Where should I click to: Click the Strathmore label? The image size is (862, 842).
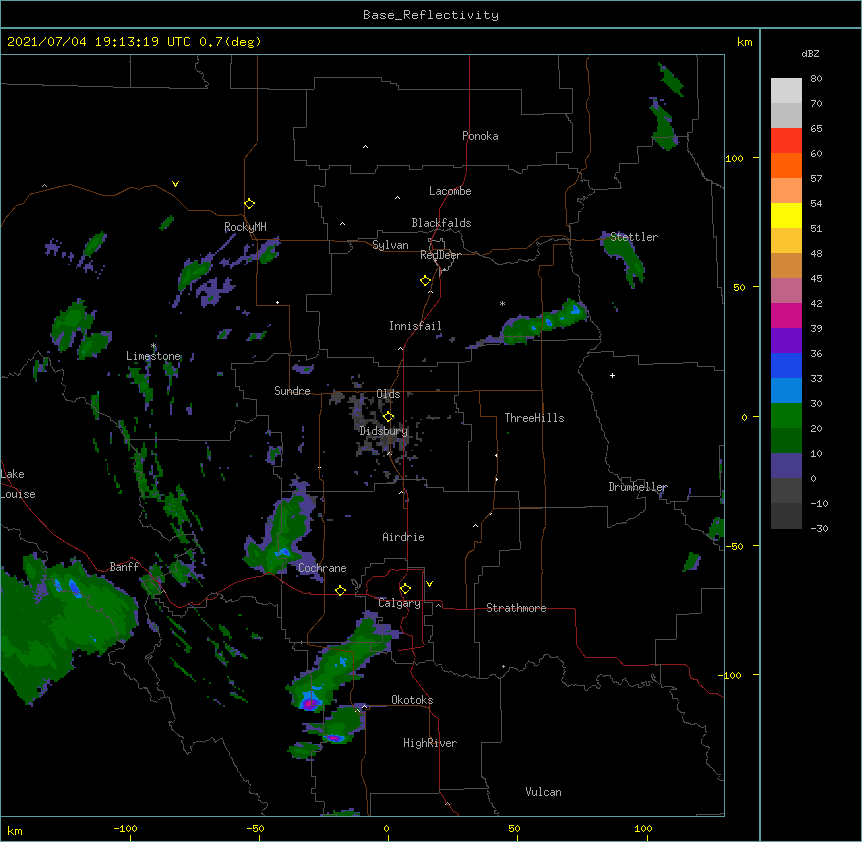click(x=516, y=608)
